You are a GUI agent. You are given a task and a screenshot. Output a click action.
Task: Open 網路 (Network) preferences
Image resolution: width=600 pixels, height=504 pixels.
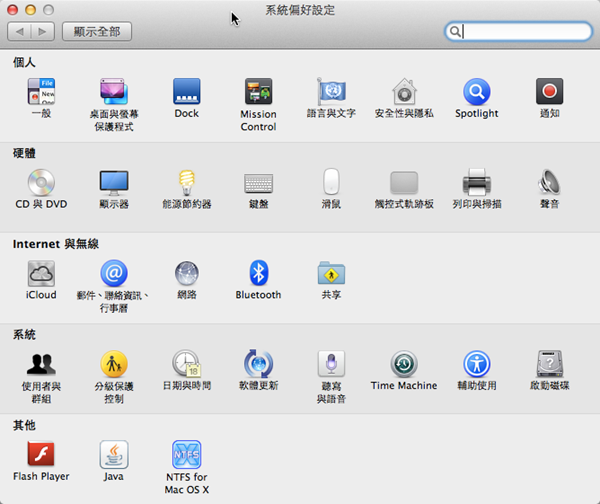pyautogui.click(x=186, y=273)
